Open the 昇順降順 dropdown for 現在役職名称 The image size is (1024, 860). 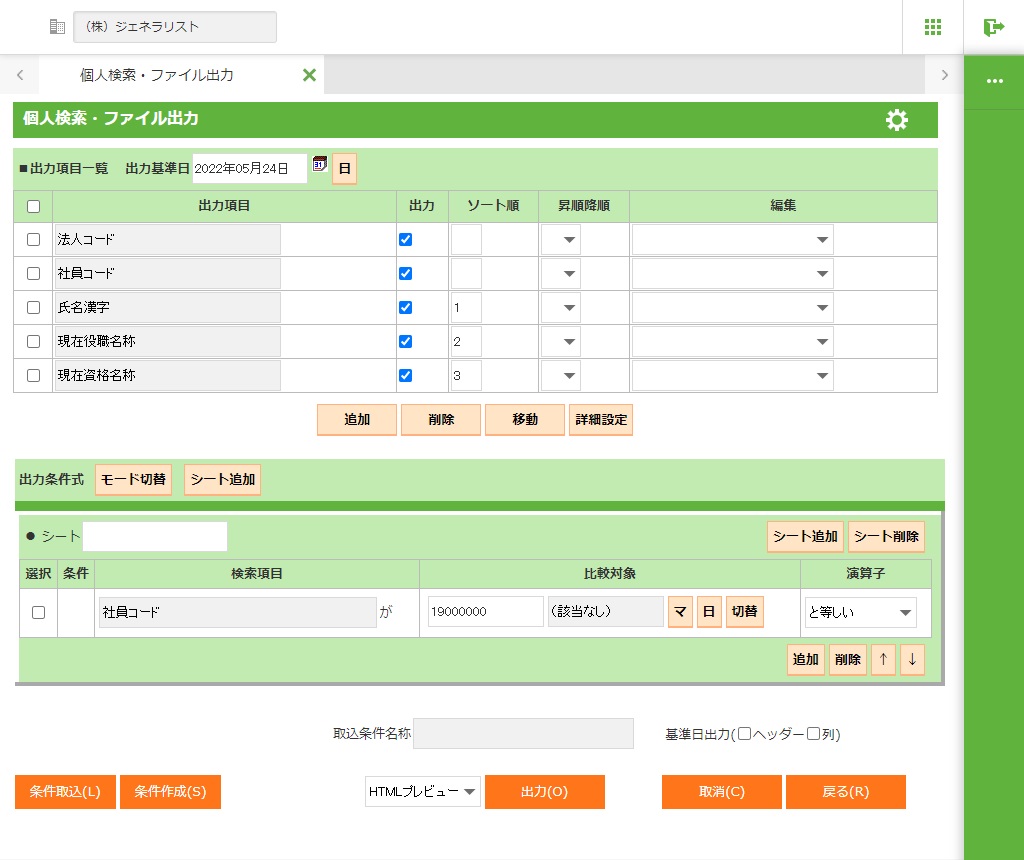click(561, 342)
